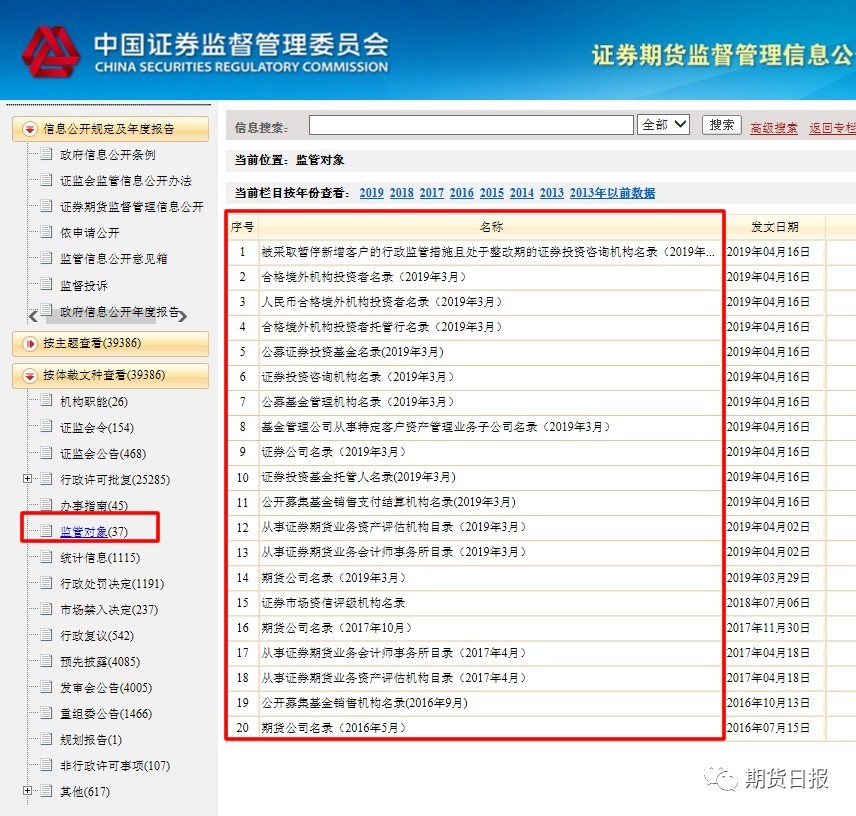Open the 2013年以前数据 archive link
The image size is (856, 816).
pyautogui.click(x=612, y=193)
